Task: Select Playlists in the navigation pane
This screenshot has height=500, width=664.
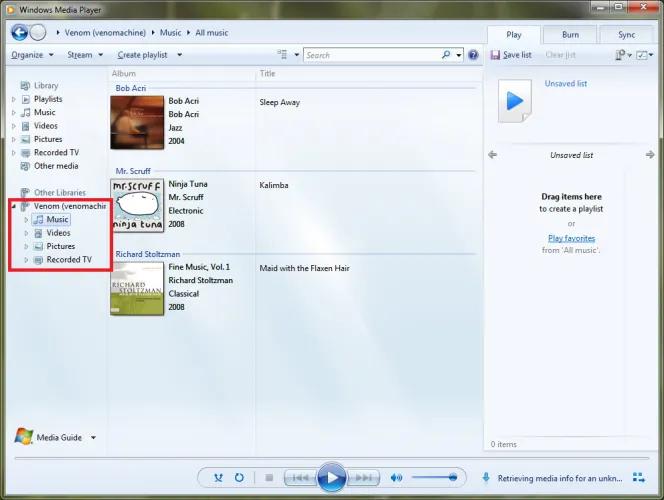Action: [x=48, y=99]
